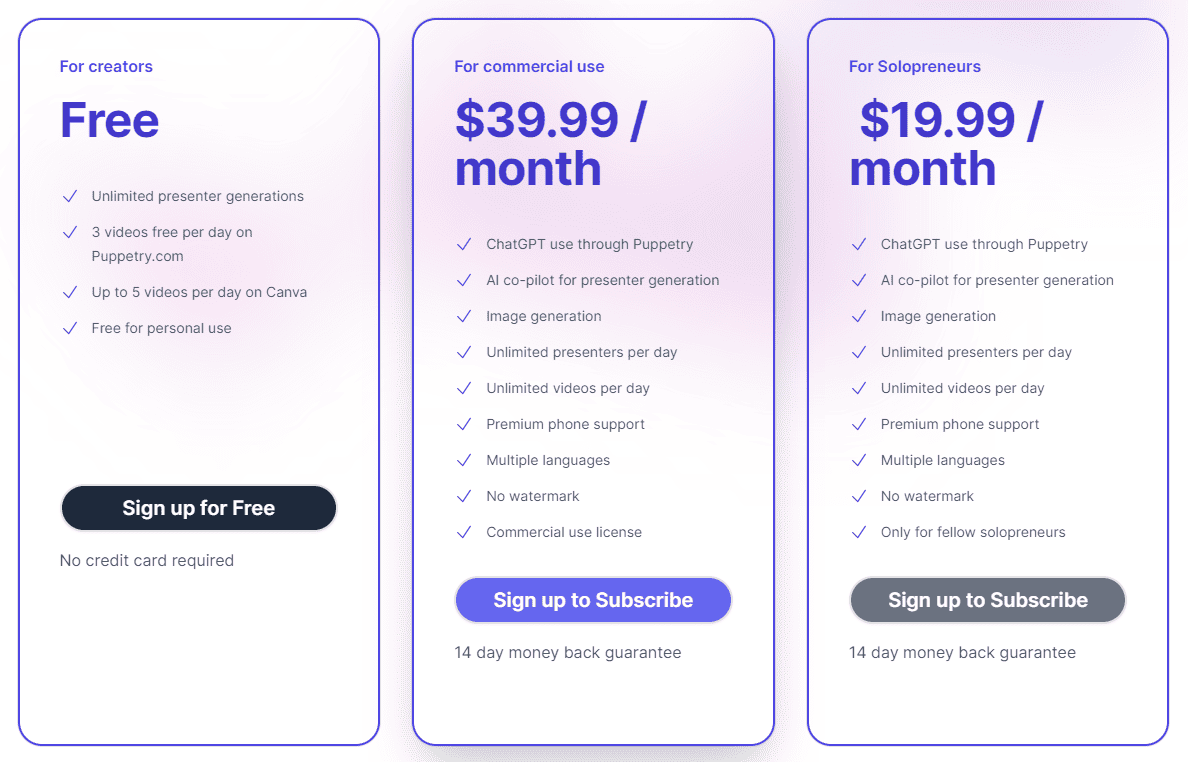1188x762 pixels.
Task: Click the checkmark next to Up to 5 videos on Canva
Action: [x=70, y=292]
